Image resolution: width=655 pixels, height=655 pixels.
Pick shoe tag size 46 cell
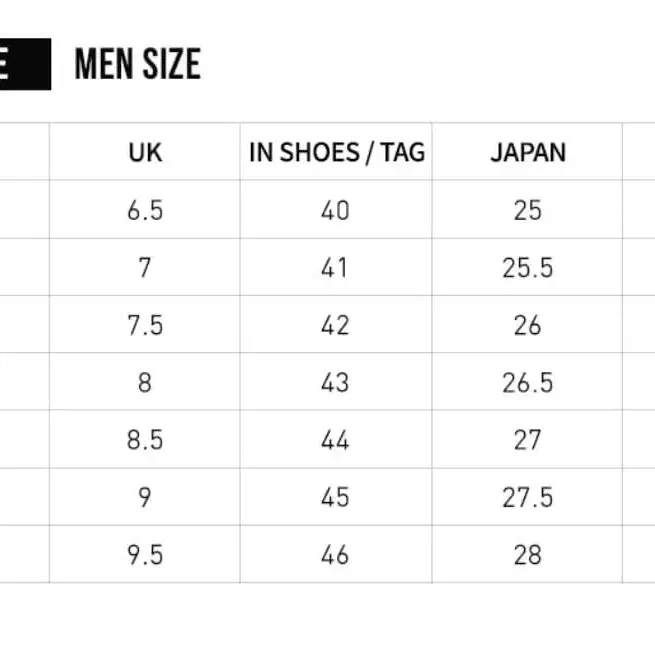pos(336,555)
